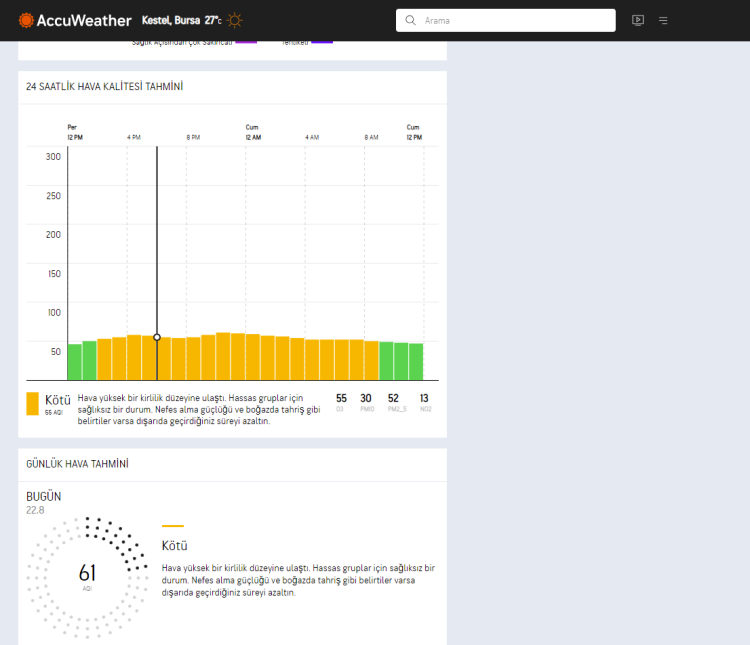Click the Günlük Hava Tahmini section heading

[77, 464]
